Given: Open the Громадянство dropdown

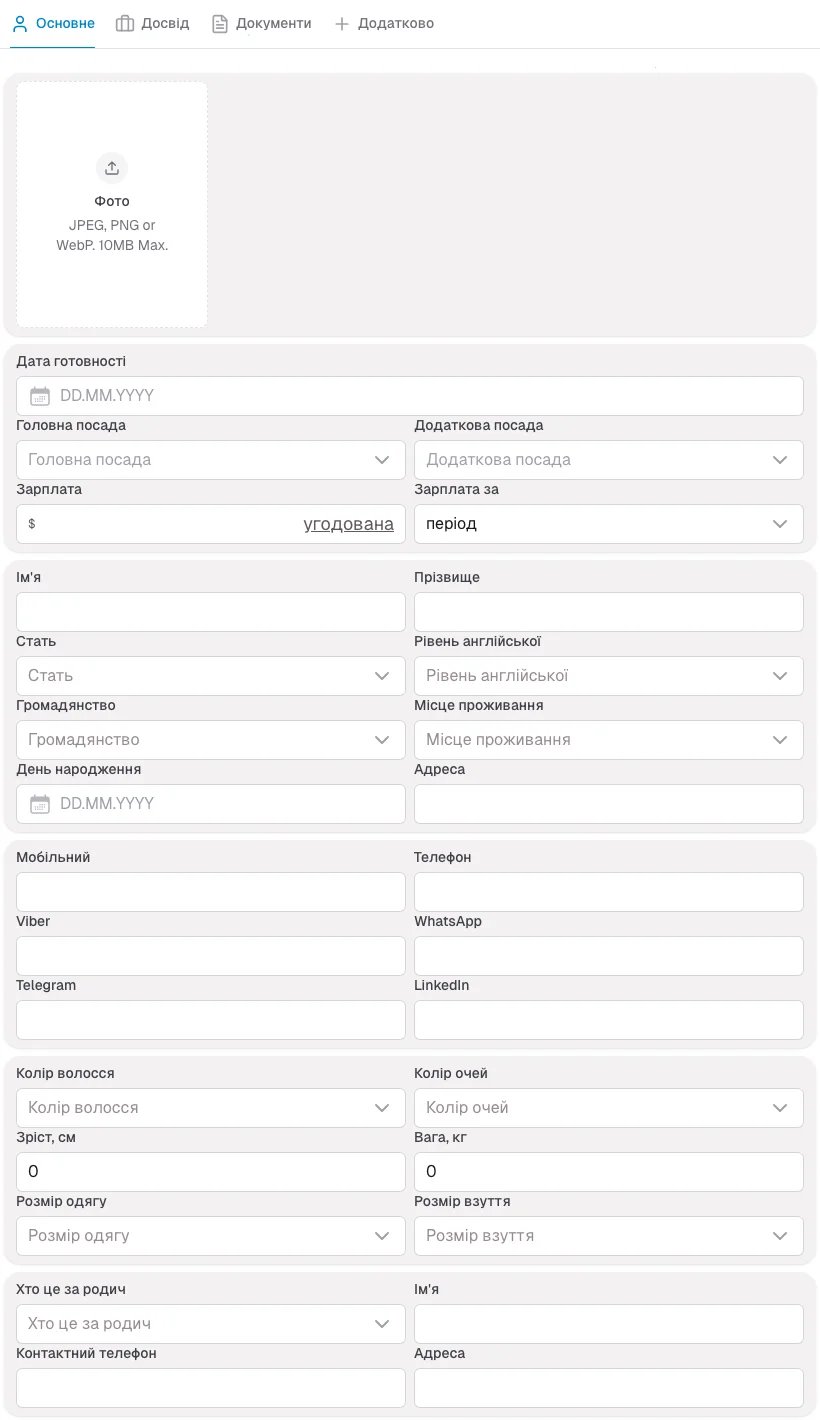Looking at the screenshot, I should 210,739.
